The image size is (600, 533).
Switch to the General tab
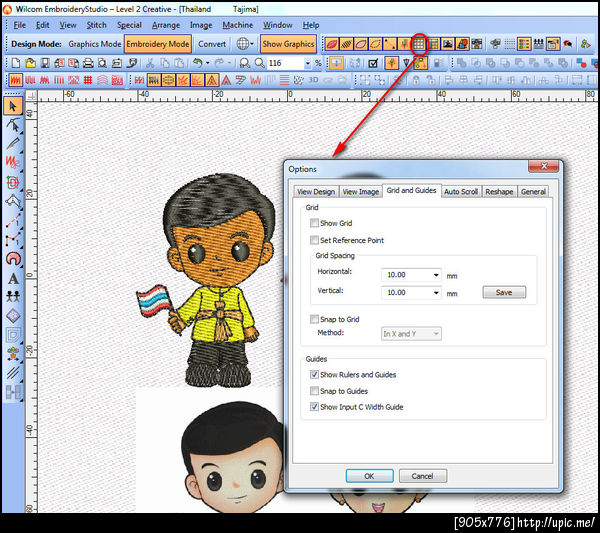(x=533, y=192)
